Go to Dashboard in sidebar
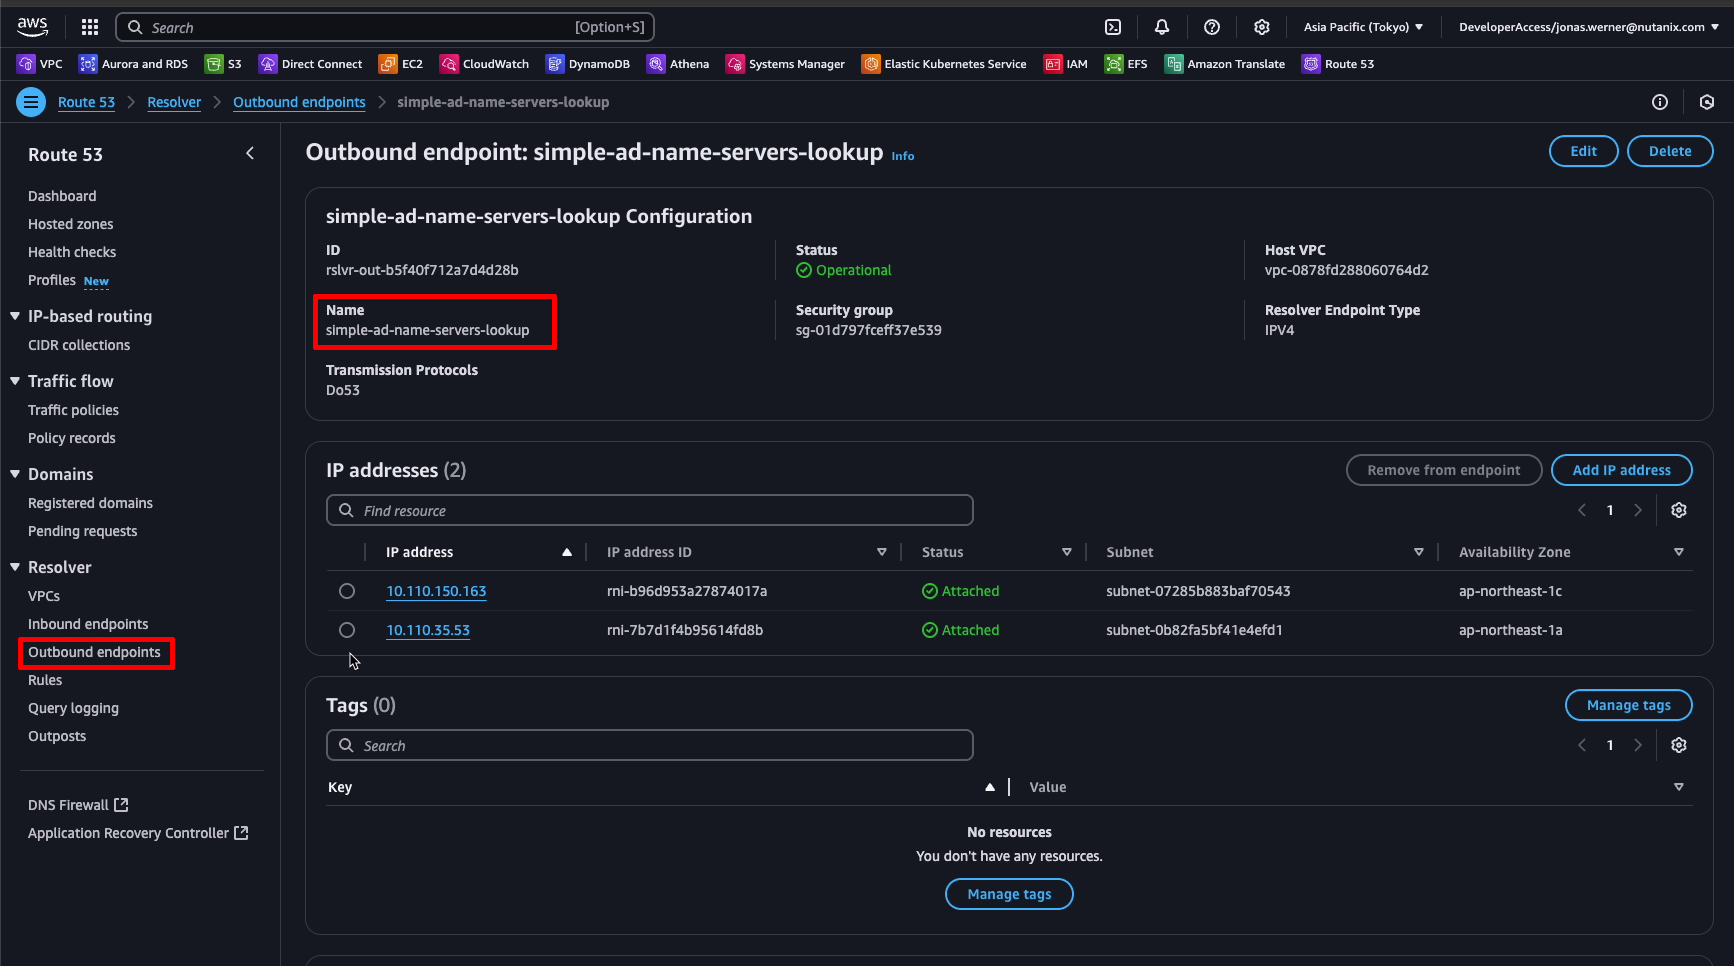 pos(62,196)
